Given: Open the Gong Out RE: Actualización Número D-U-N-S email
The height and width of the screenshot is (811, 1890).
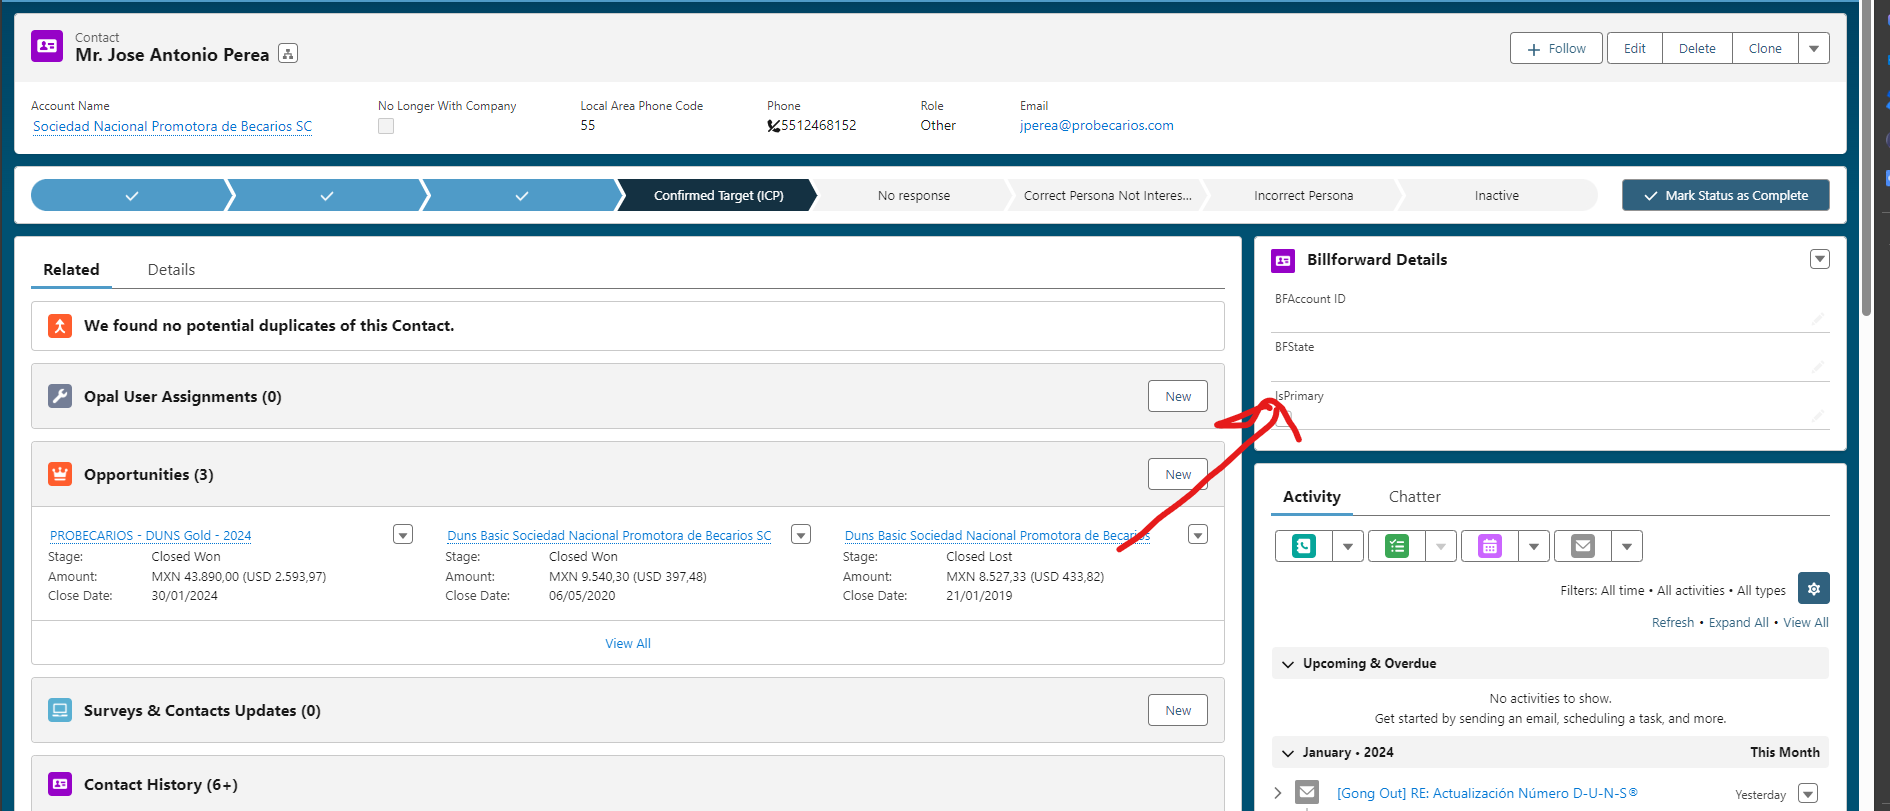Looking at the screenshot, I should (1487, 793).
